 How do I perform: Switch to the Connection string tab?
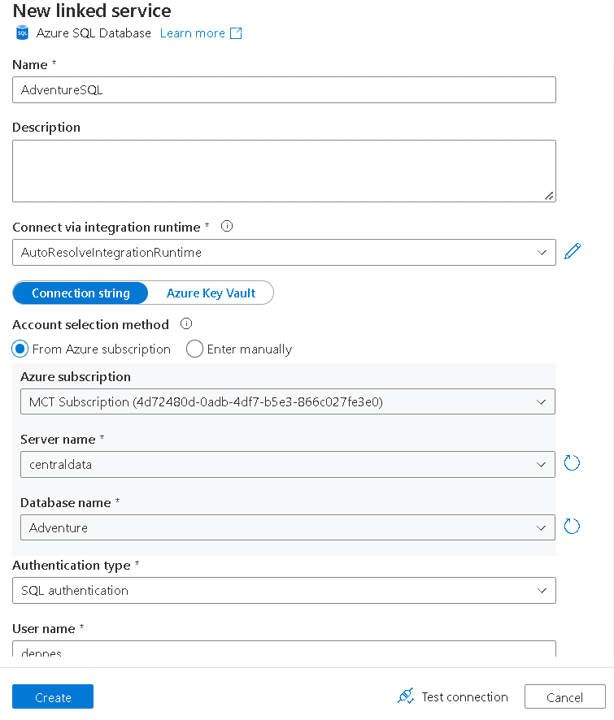coord(80,293)
